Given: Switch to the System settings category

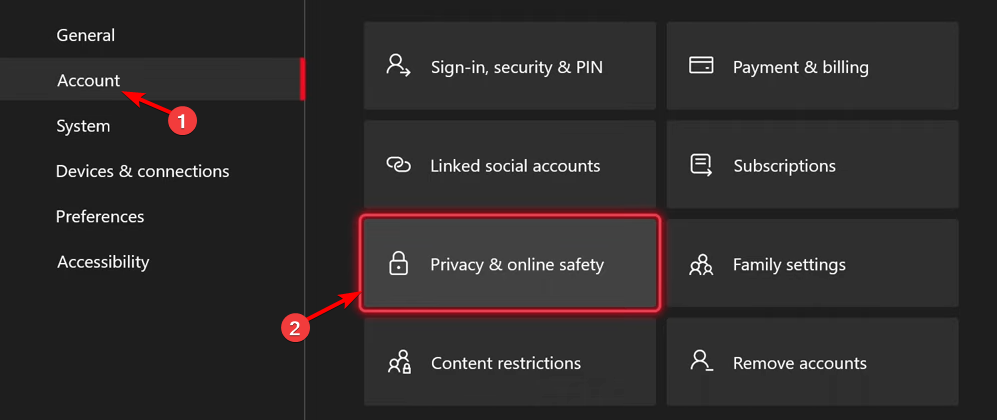Looking at the screenshot, I should click(x=83, y=126).
